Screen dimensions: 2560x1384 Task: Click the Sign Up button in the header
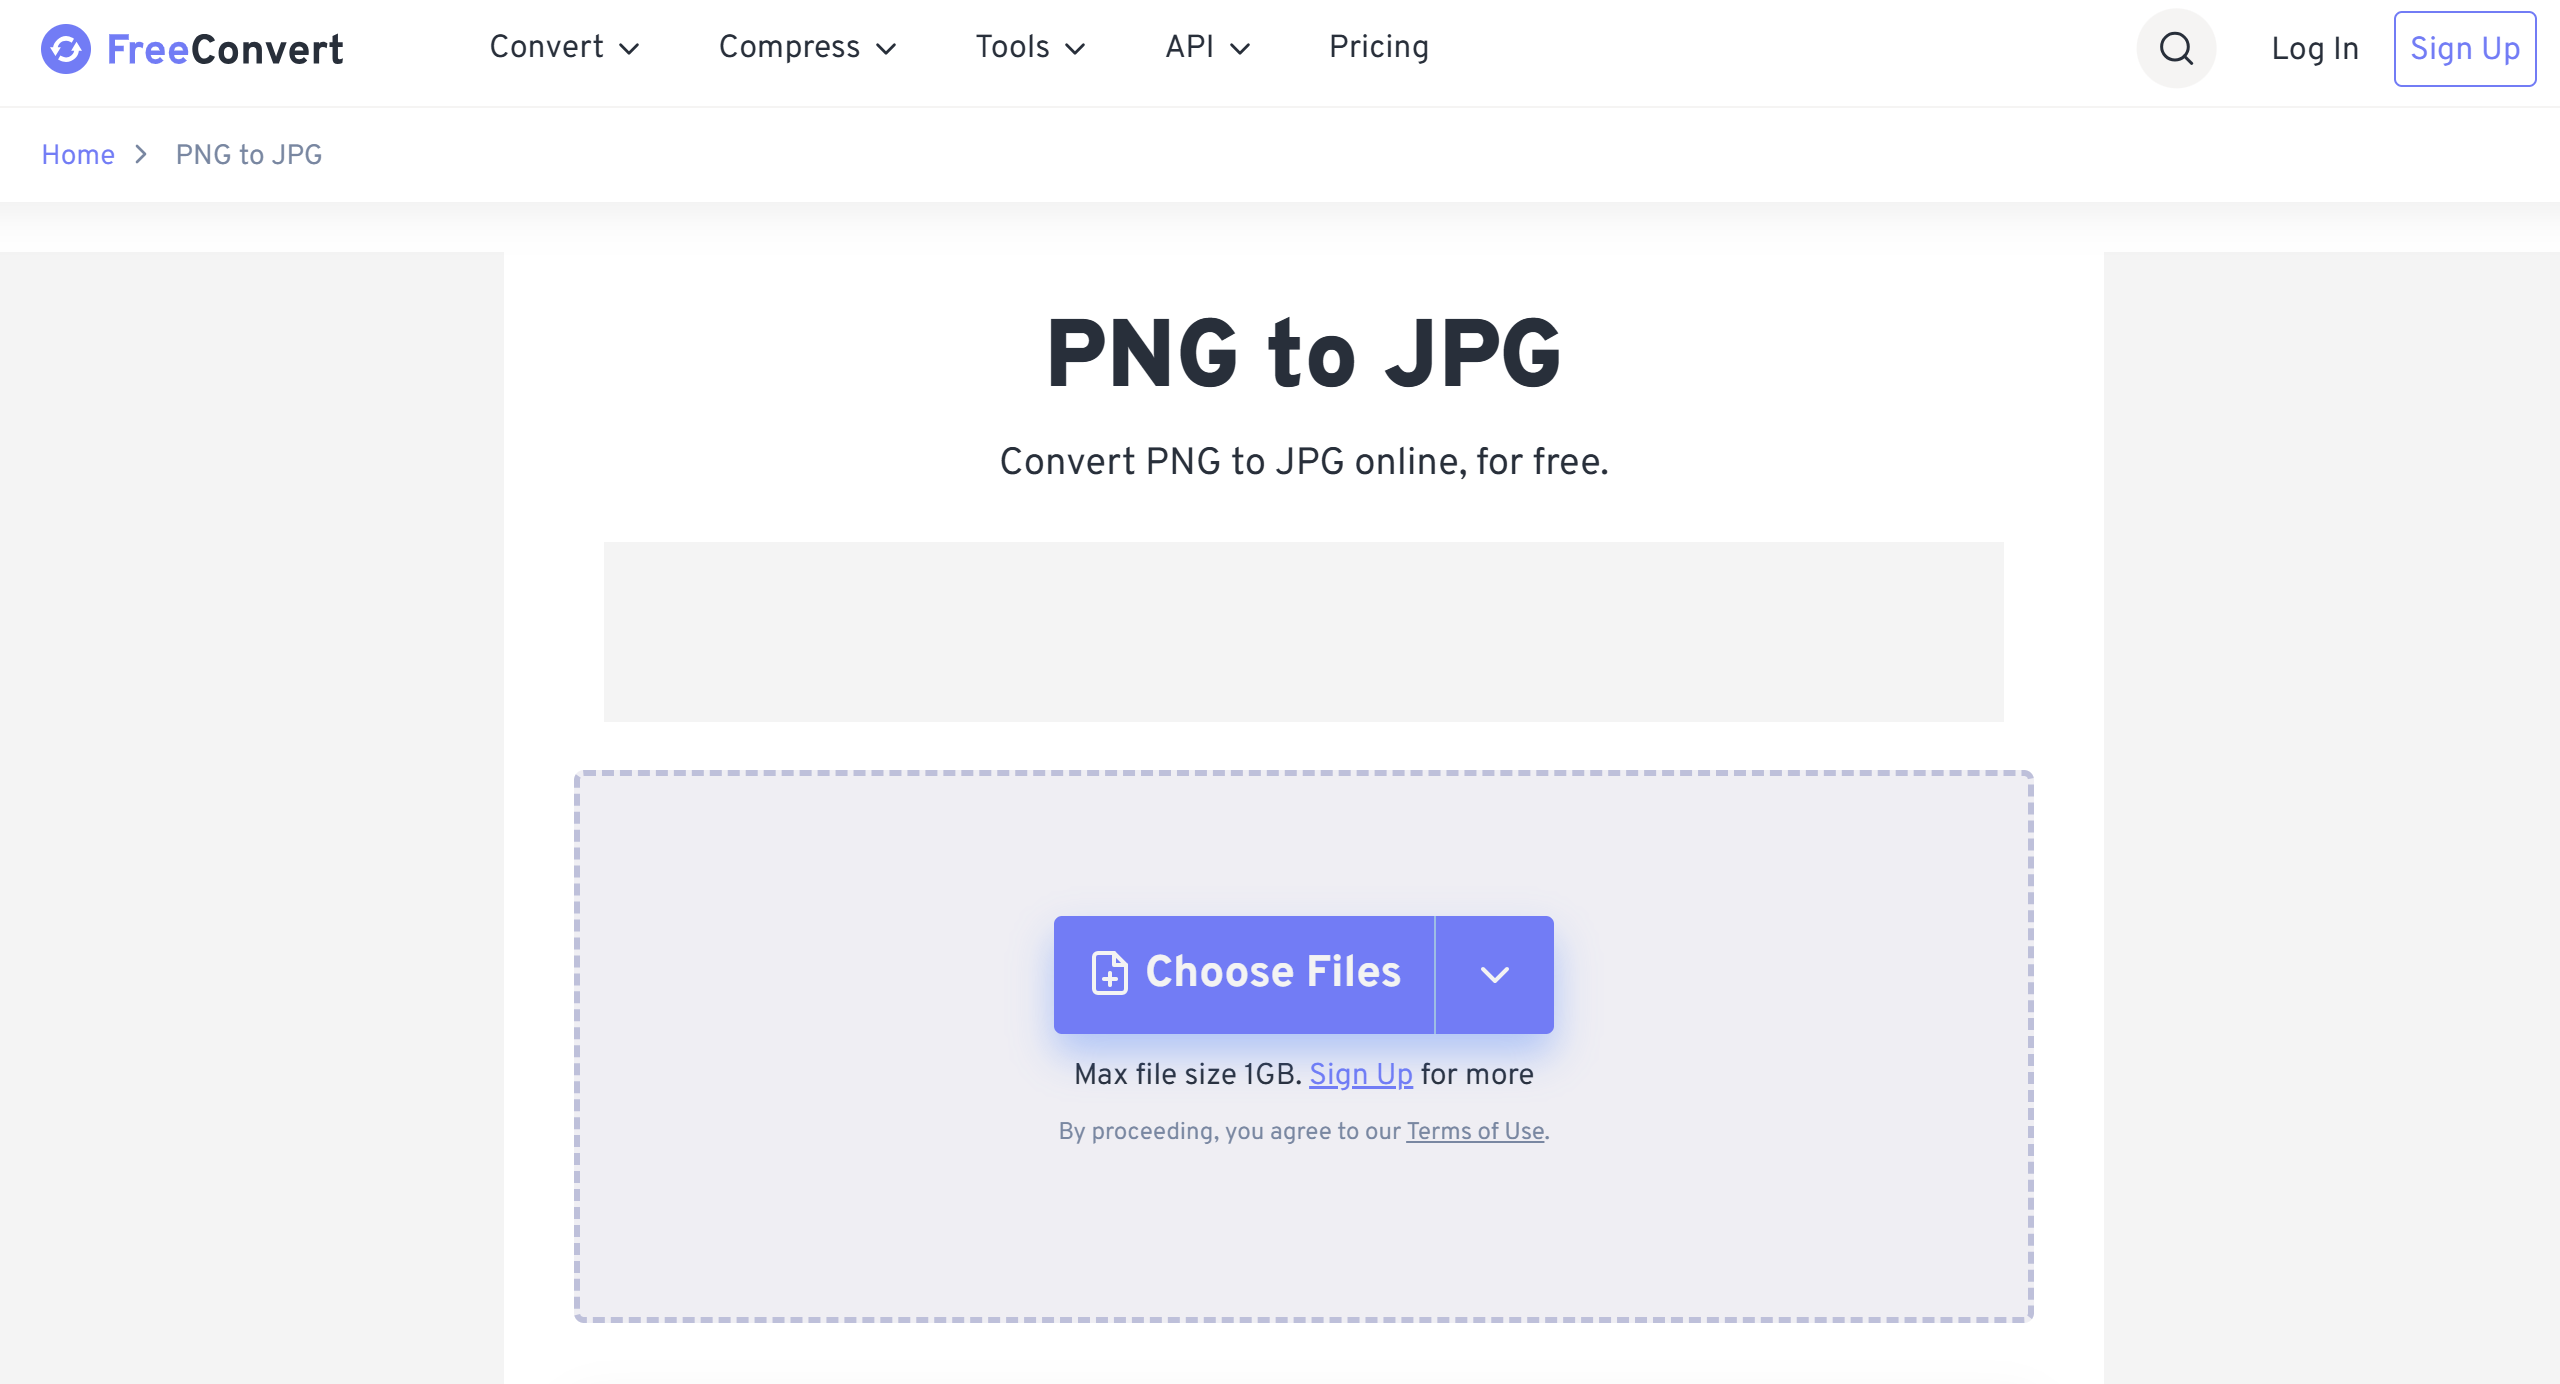click(2465, 48)
